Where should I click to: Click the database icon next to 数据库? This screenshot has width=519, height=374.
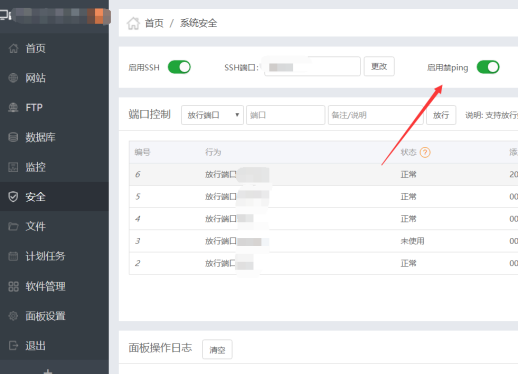pyautogui.click(x=13, y=137)
